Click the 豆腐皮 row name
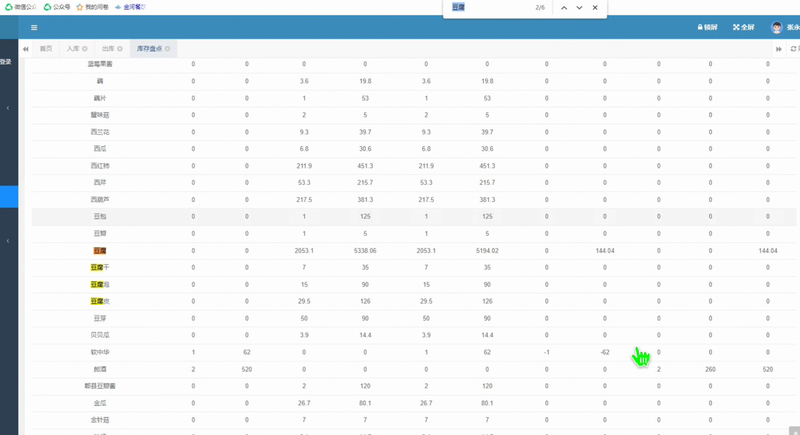This screenshot has height=435, width=800. point(100,301)
